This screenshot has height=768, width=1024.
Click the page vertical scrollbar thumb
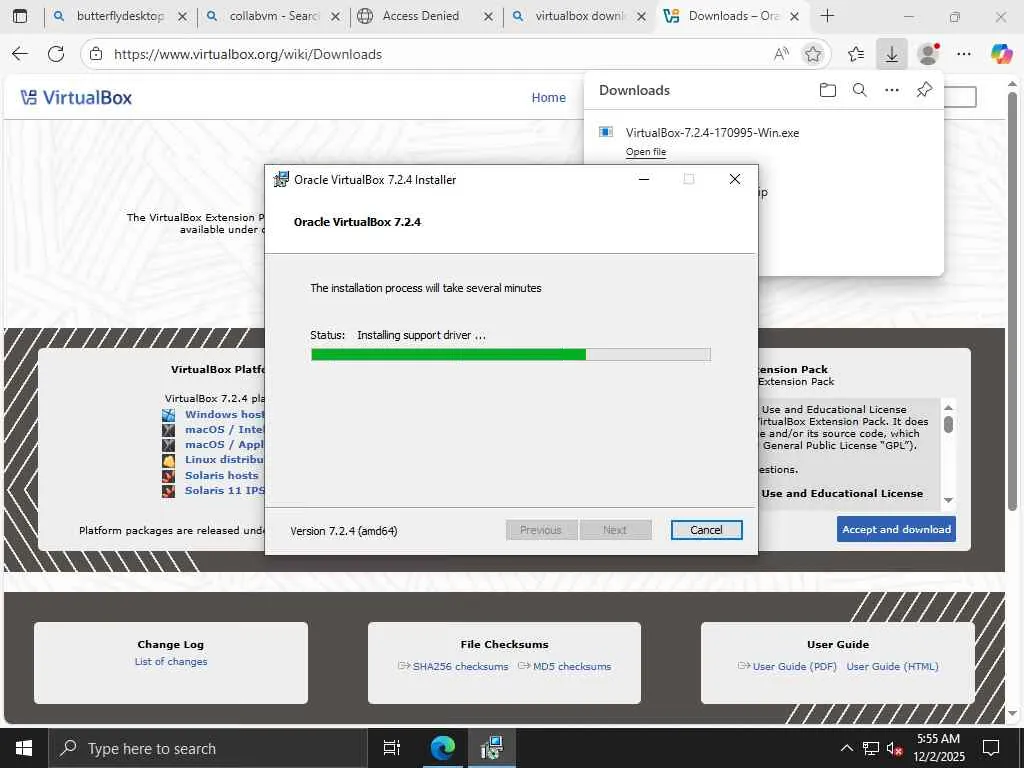(x=1012, y=300)
